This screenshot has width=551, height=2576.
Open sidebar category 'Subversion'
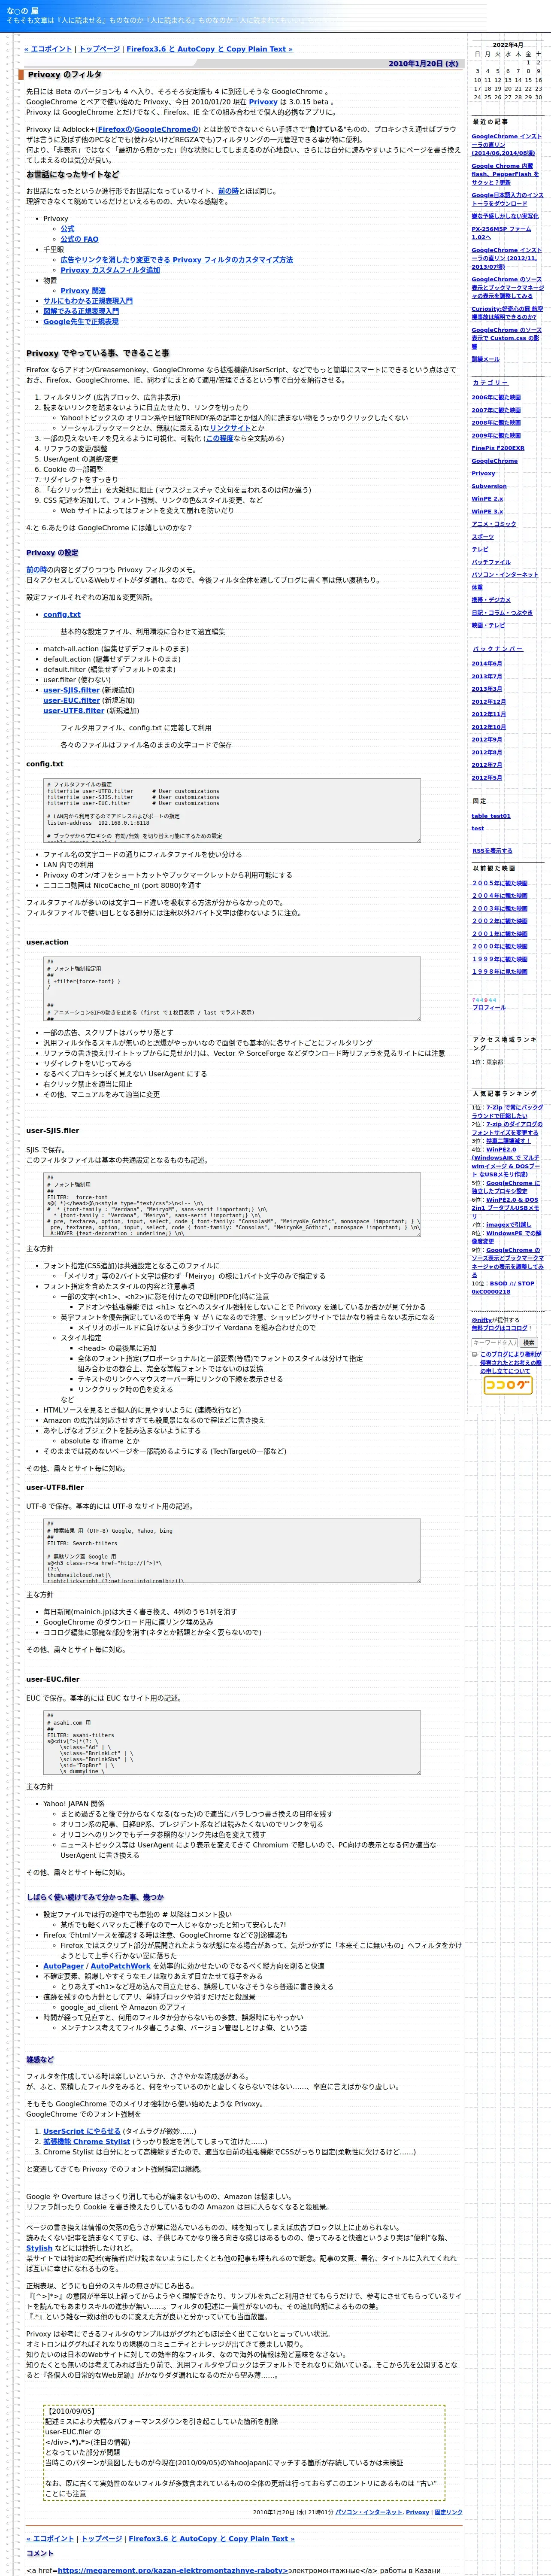(x=489, y=486)
